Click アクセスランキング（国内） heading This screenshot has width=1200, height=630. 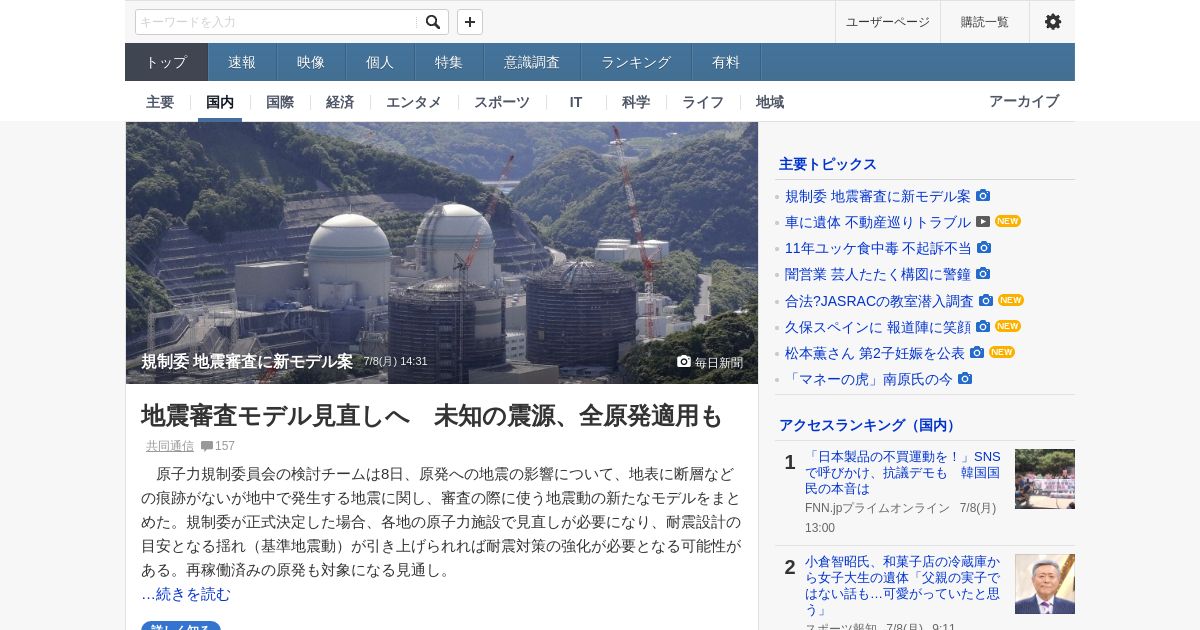pyautogui.click(x=870, y=425)
